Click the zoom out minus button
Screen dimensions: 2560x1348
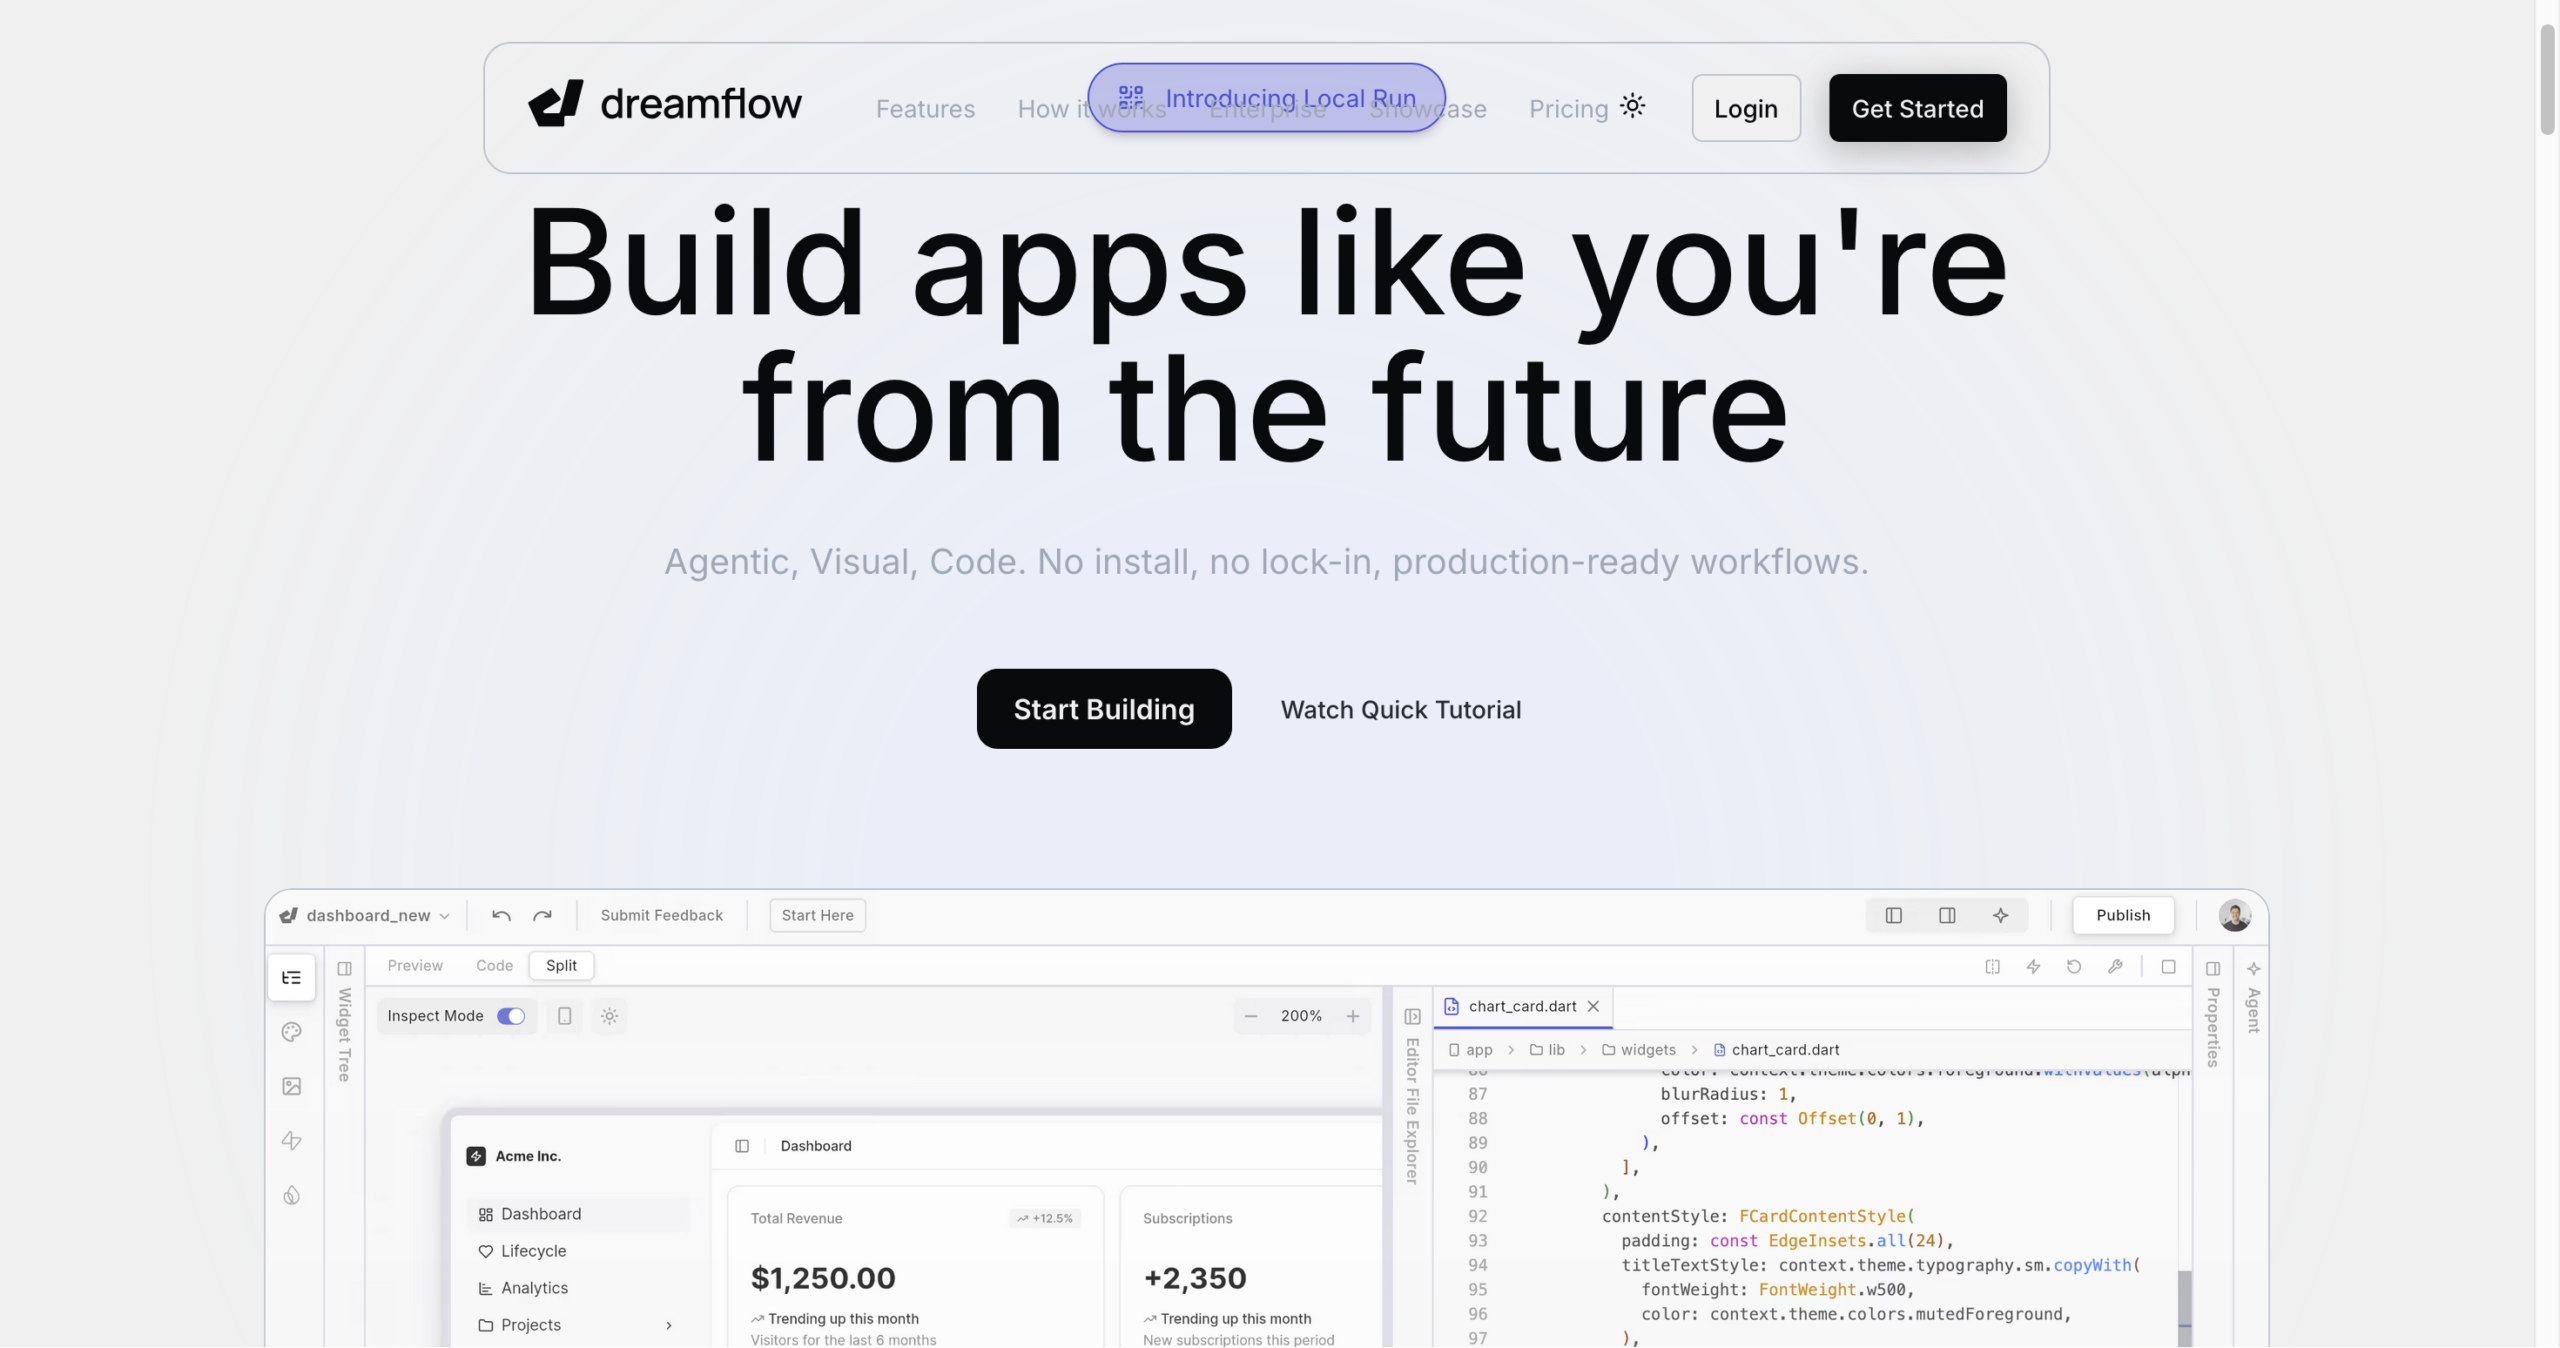coord(1250,1016)
